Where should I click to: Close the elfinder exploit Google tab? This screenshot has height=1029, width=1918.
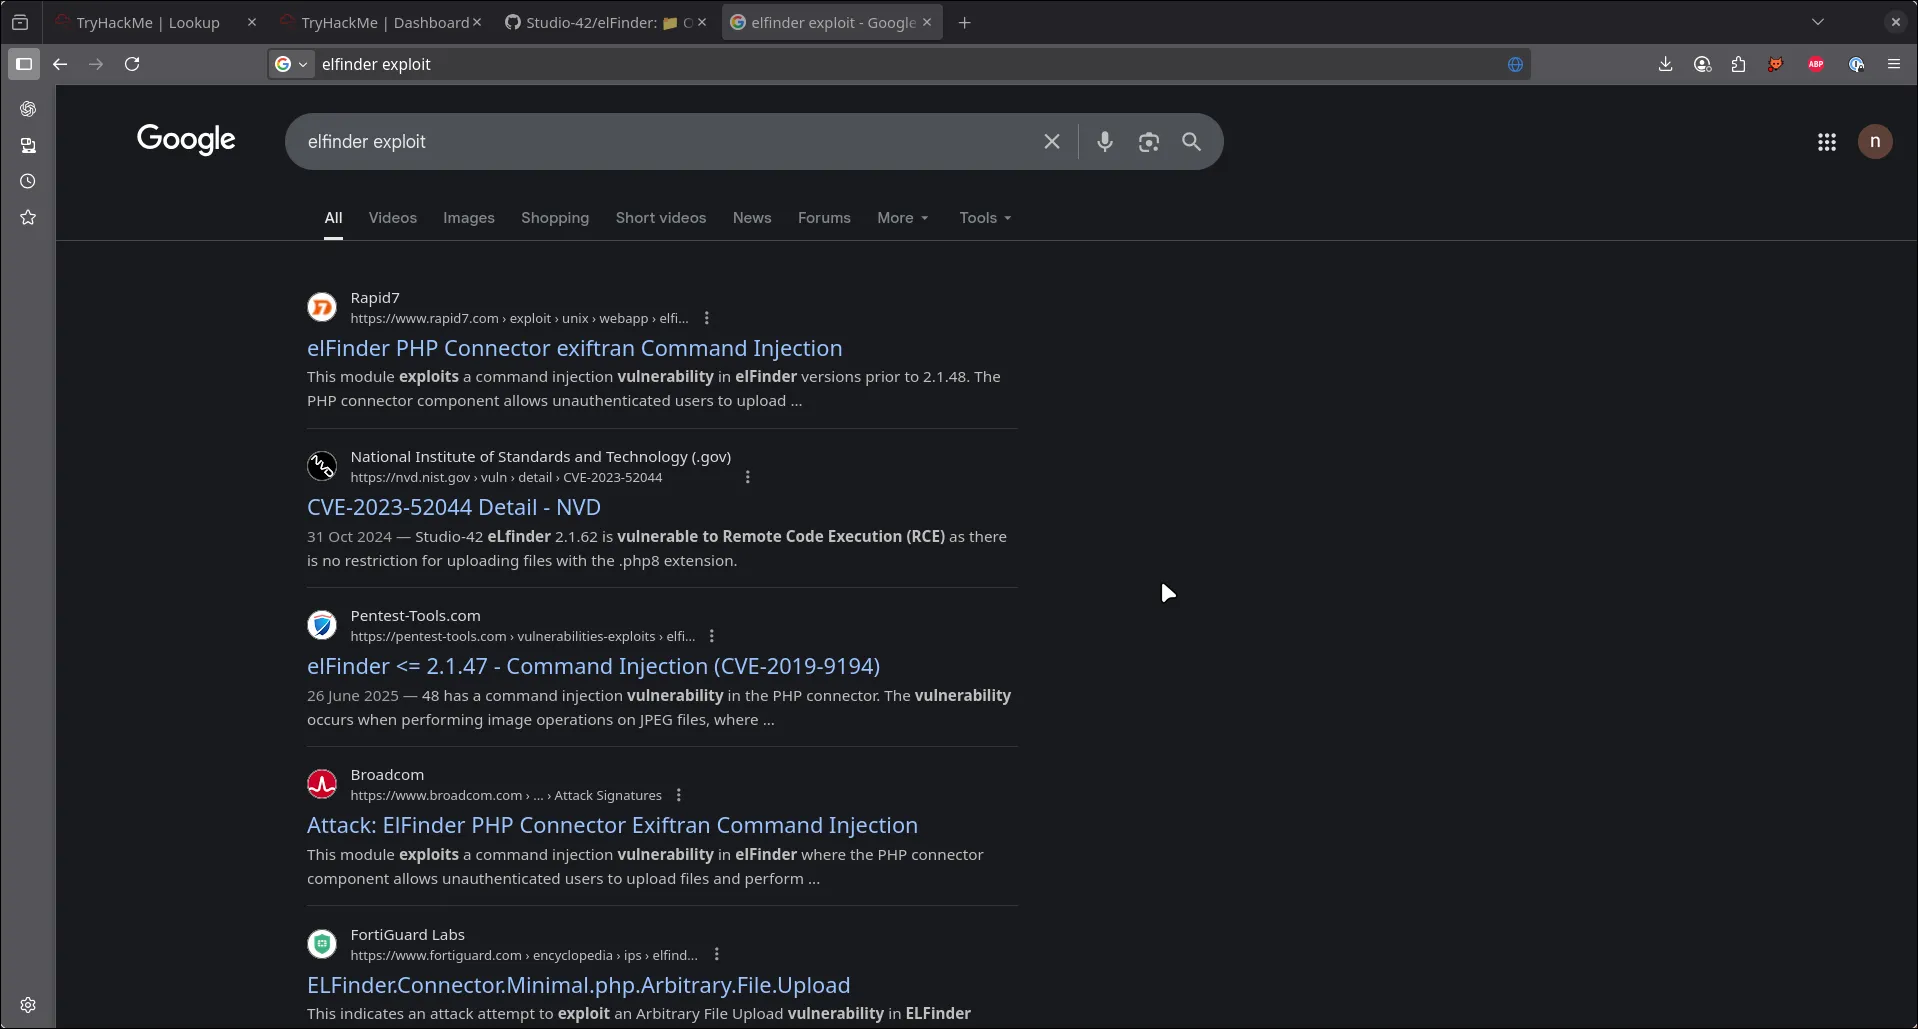coord(927,22)
